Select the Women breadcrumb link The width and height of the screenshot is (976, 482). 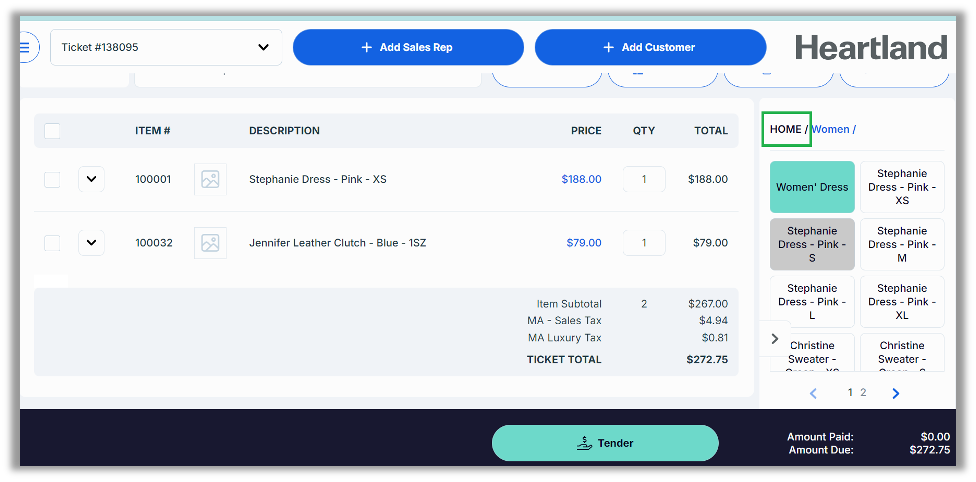830,129
